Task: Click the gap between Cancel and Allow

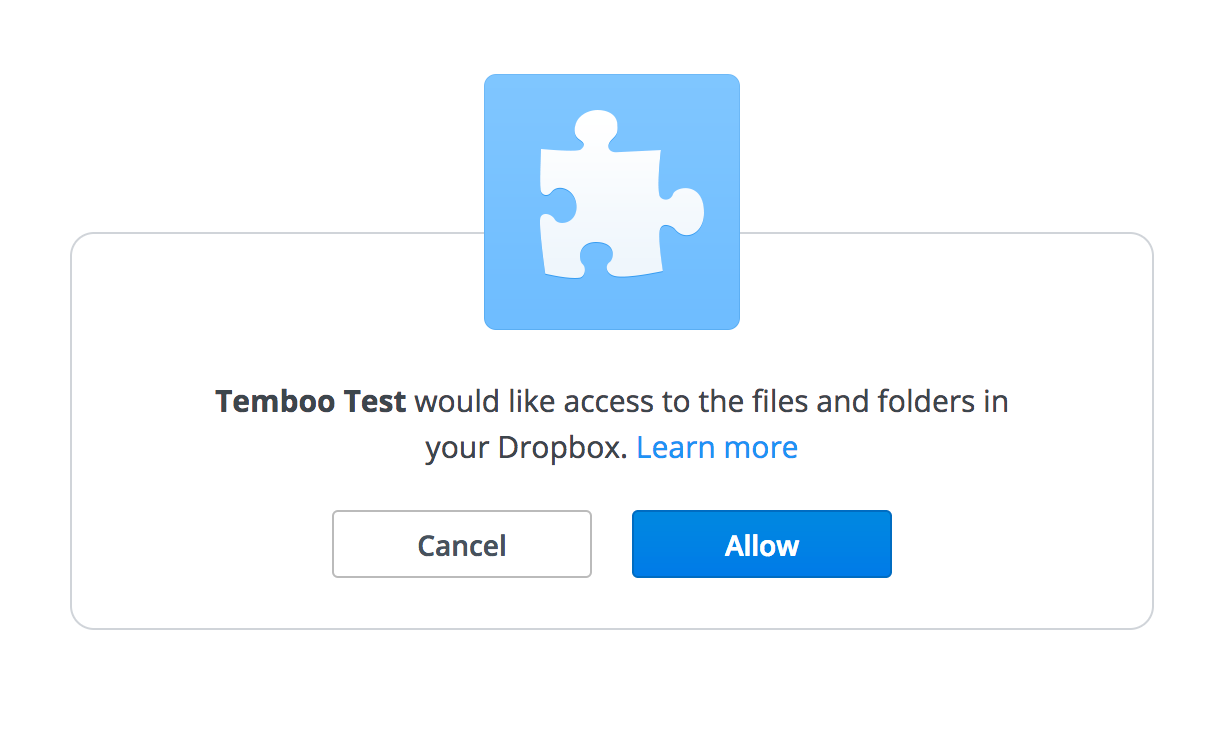Action: pyautogui.click(x=612, y=544)
